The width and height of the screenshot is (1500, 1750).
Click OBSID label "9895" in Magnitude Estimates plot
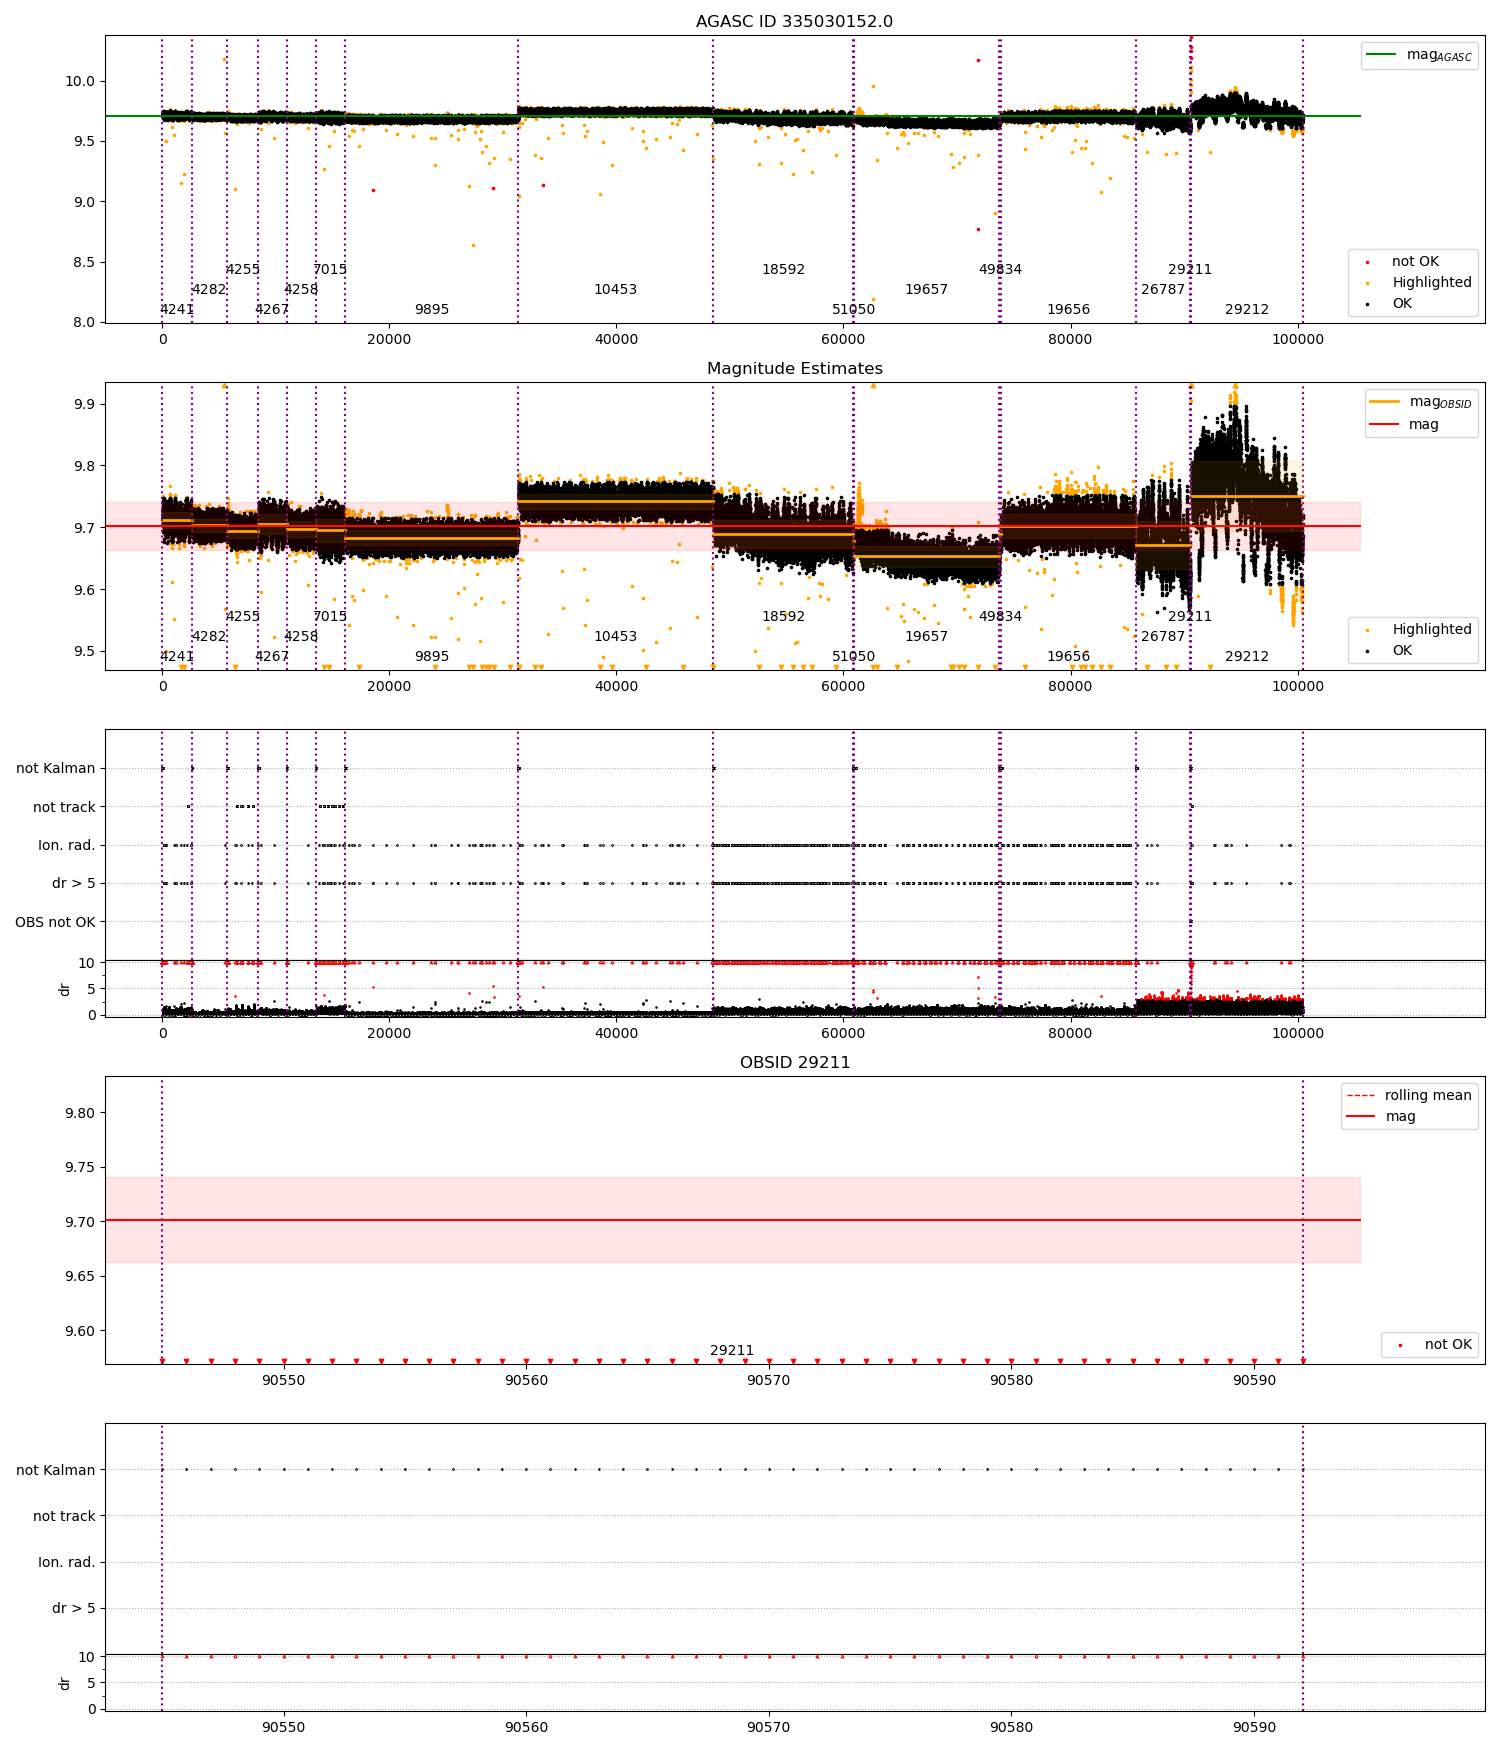coord(432,657)
